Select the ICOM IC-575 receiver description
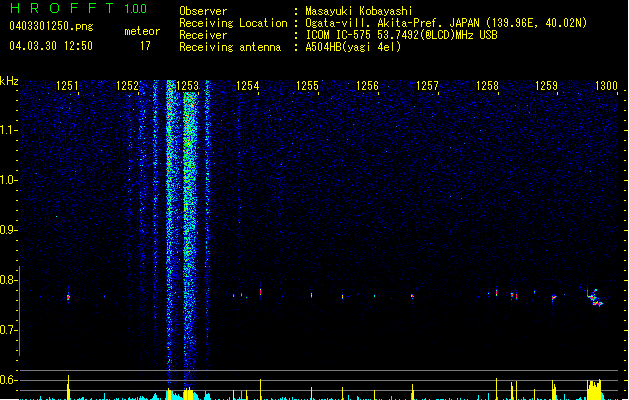Screen dimensions: 629x400 coord(401,35)
